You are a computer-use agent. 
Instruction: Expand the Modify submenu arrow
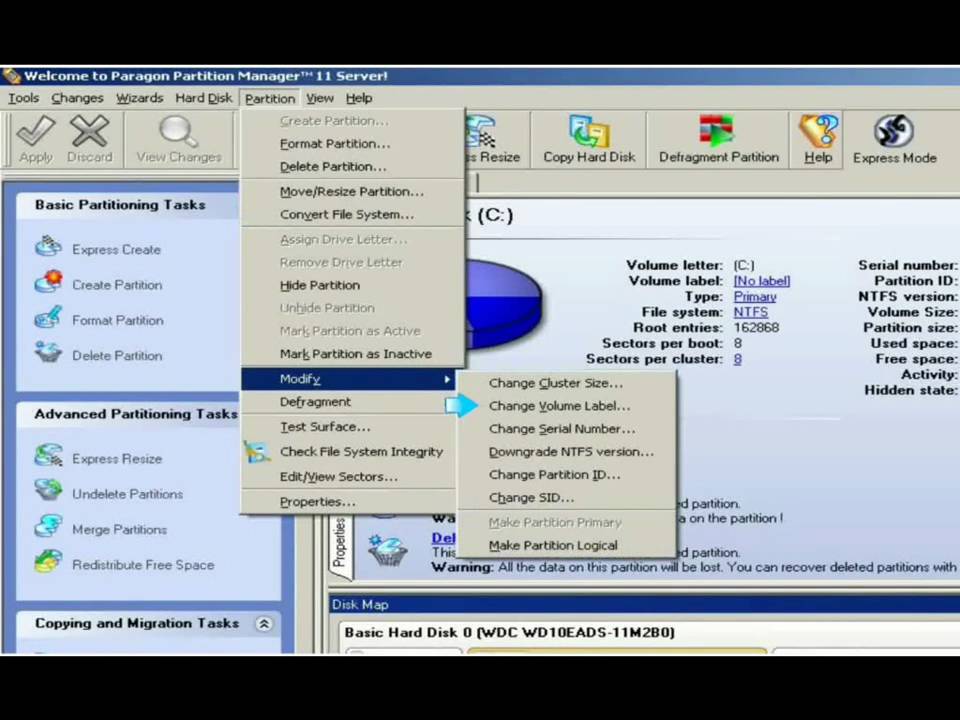click(448, 380)
